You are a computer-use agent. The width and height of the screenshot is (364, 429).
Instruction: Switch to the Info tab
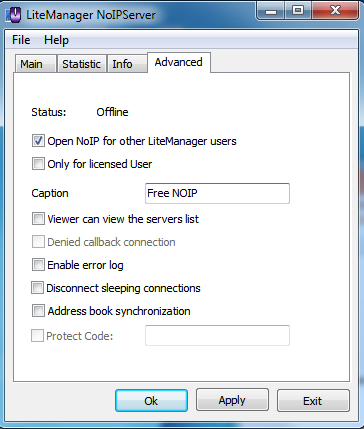(127, 64)
